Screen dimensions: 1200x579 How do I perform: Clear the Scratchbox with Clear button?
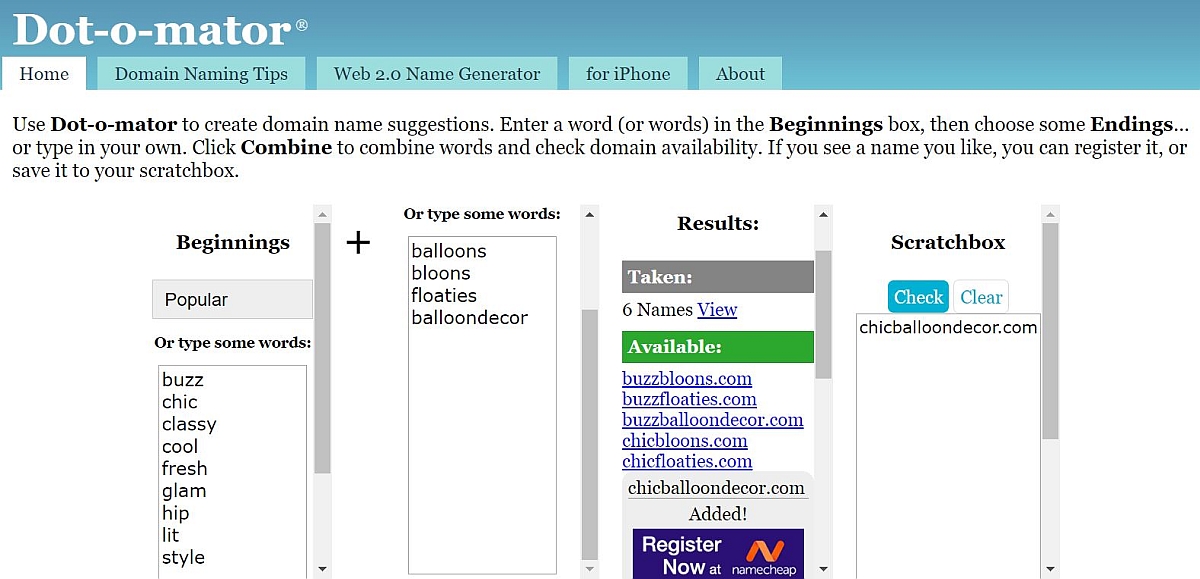click(x=981, y=297)
